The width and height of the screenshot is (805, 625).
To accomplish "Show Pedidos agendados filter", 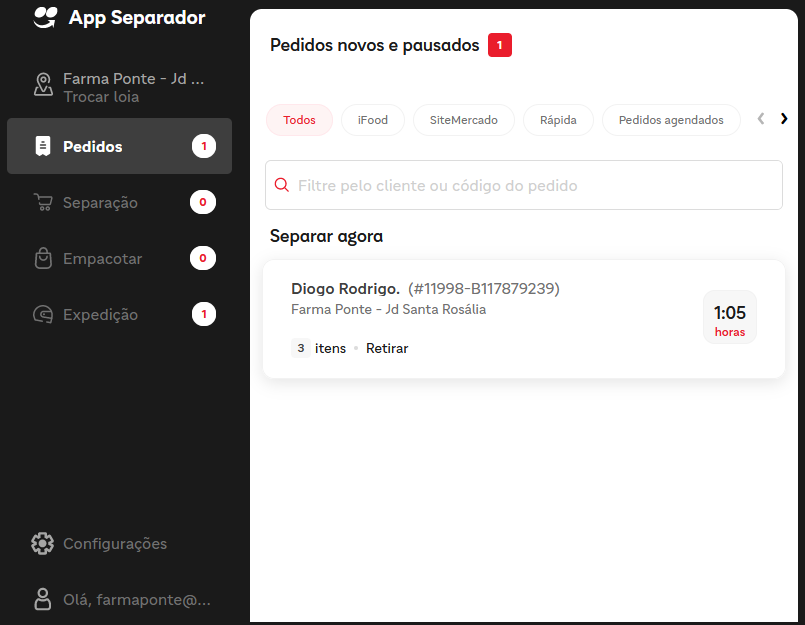I will (670, 120).
